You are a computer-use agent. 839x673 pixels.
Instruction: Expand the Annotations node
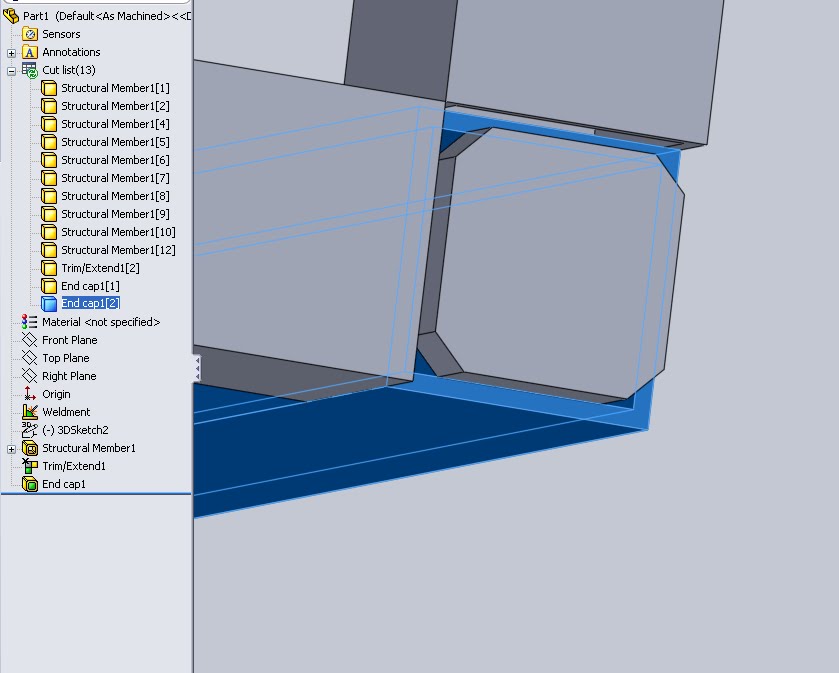[x=11, y=53]
